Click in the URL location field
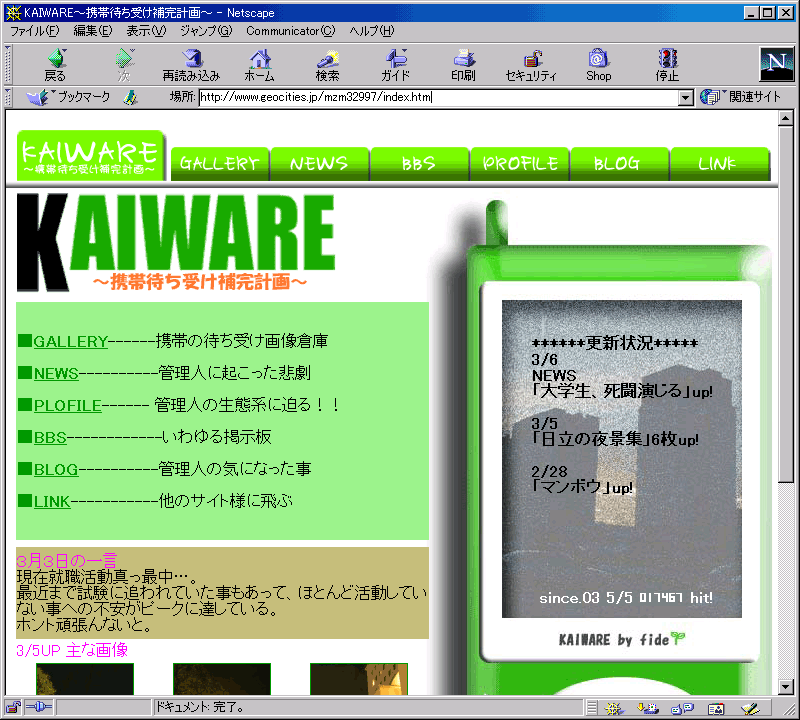The width and height of the screenshot is (800, 720). 439,97
